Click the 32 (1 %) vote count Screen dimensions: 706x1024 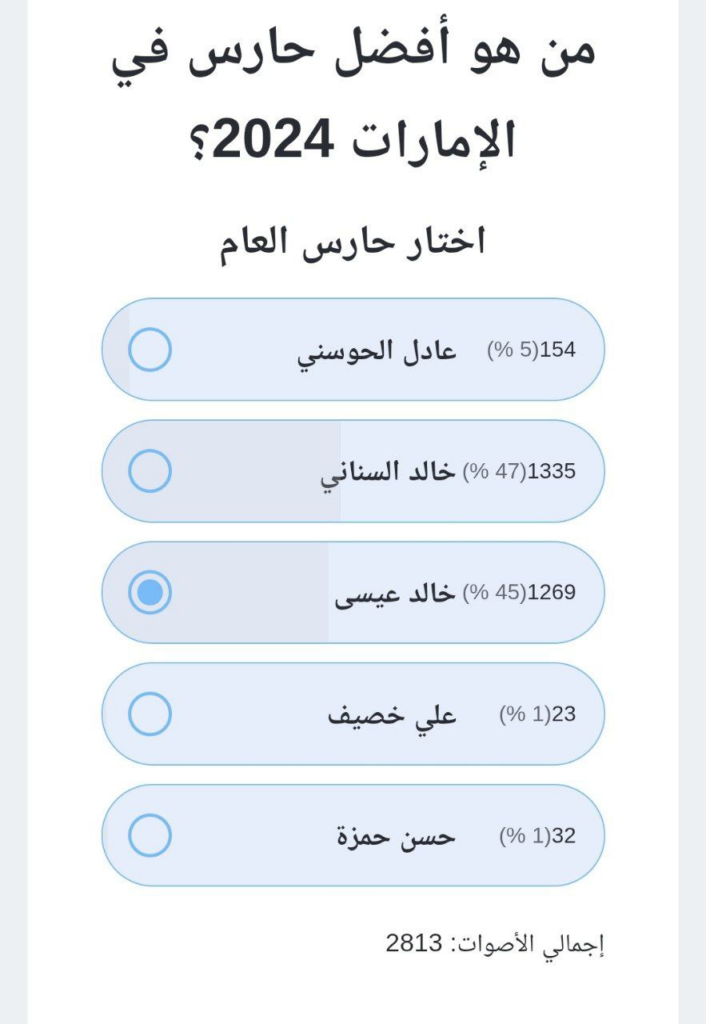[537, 836]
